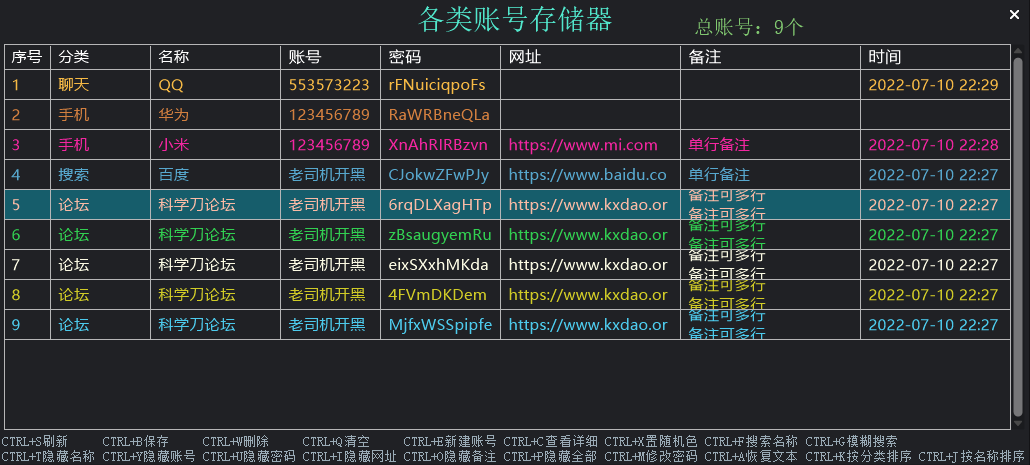Select the 老司机开黑 account in row 9
Image resolution: width=1030 pixels, height=465 pixels.
coord(330,324)
